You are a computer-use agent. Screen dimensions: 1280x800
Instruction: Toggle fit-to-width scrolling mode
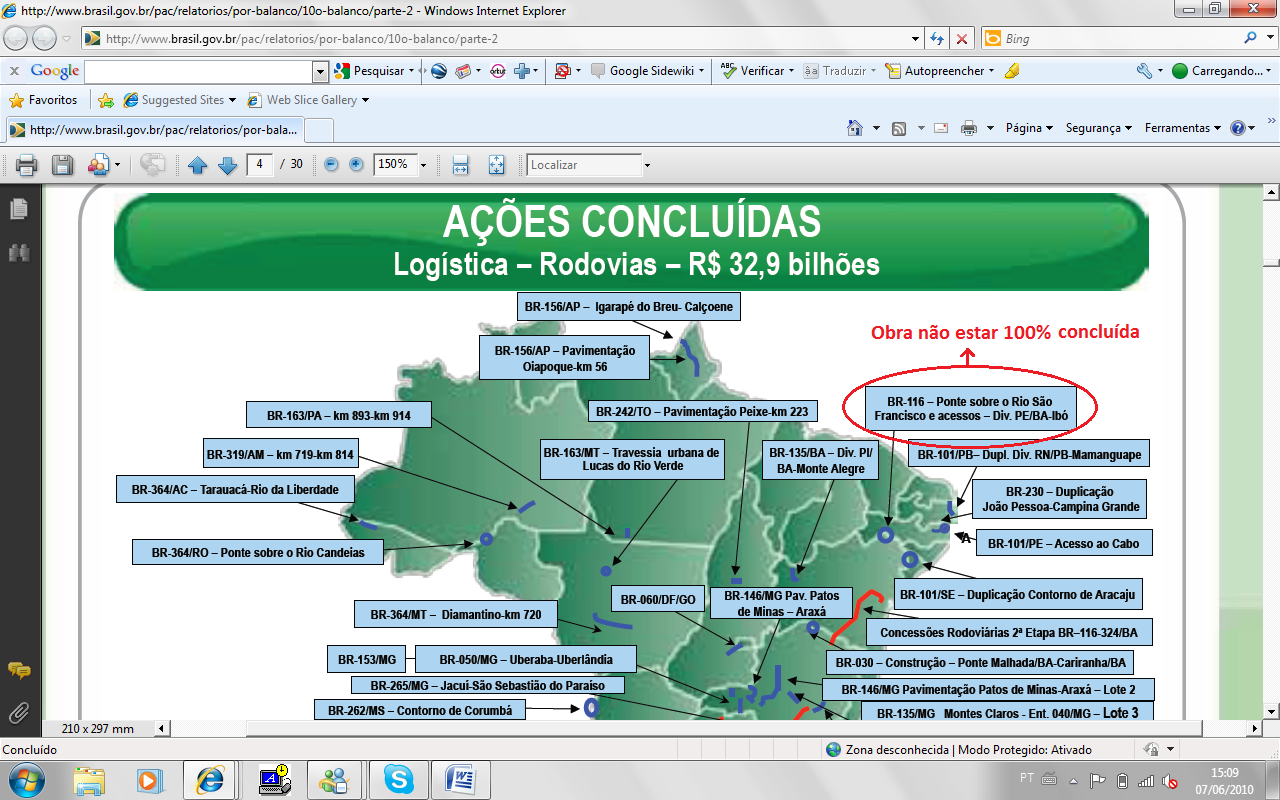coord(461,165)
